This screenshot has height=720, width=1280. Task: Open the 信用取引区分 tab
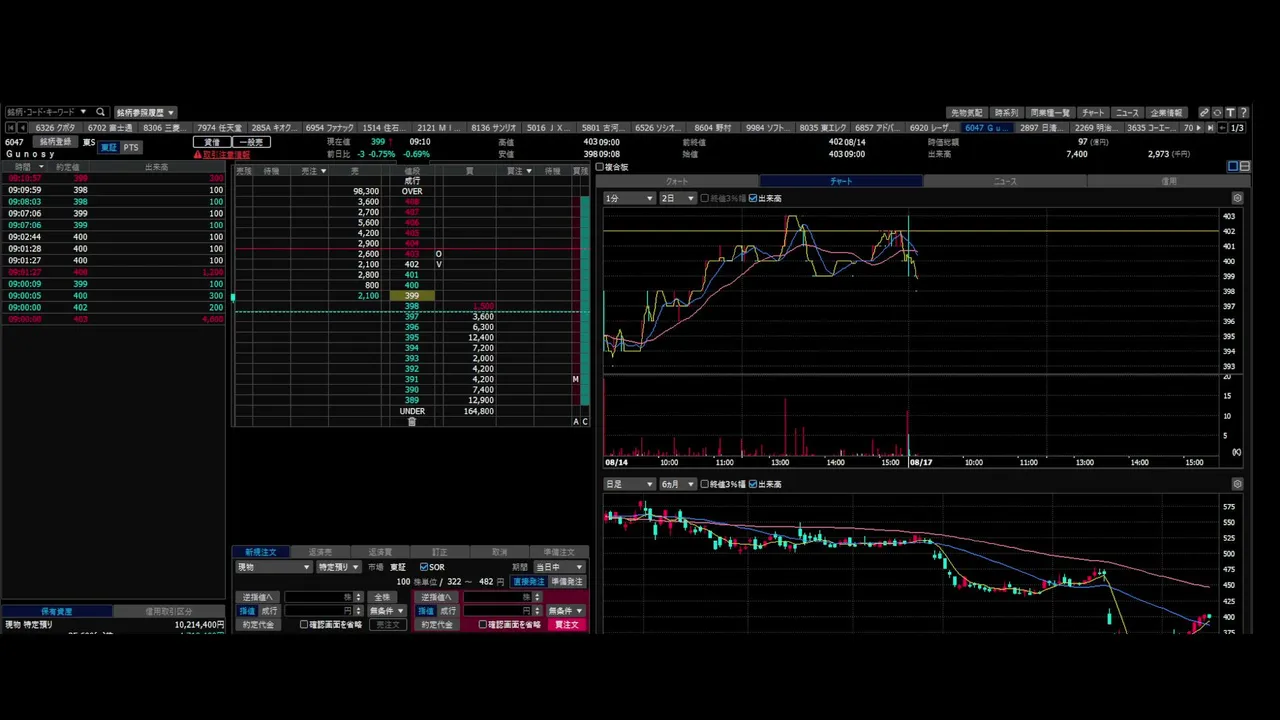pos(169,611)
